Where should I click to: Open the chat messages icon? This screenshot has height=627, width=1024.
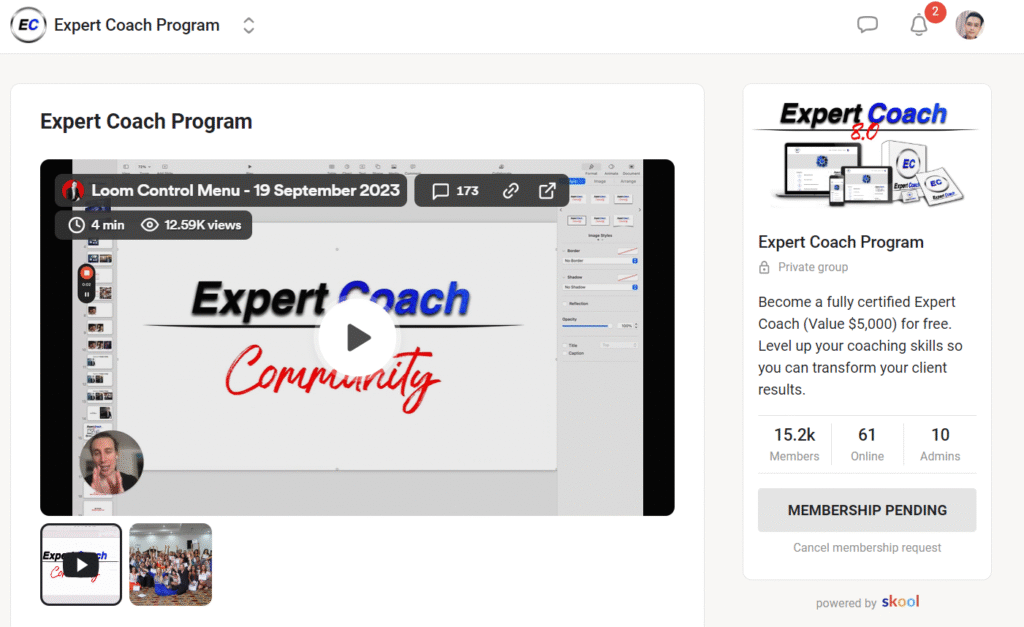pyautogui.click(x=867, y=25)
